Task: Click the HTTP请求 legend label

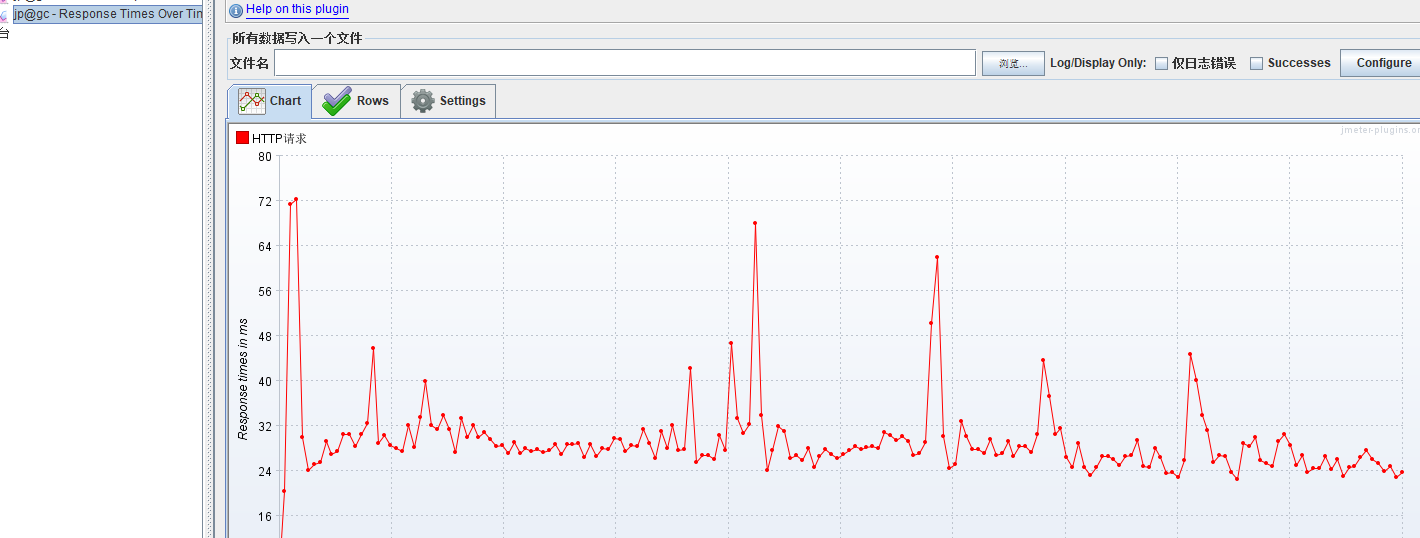Action: pyautogui.click(x=279, y=139)
